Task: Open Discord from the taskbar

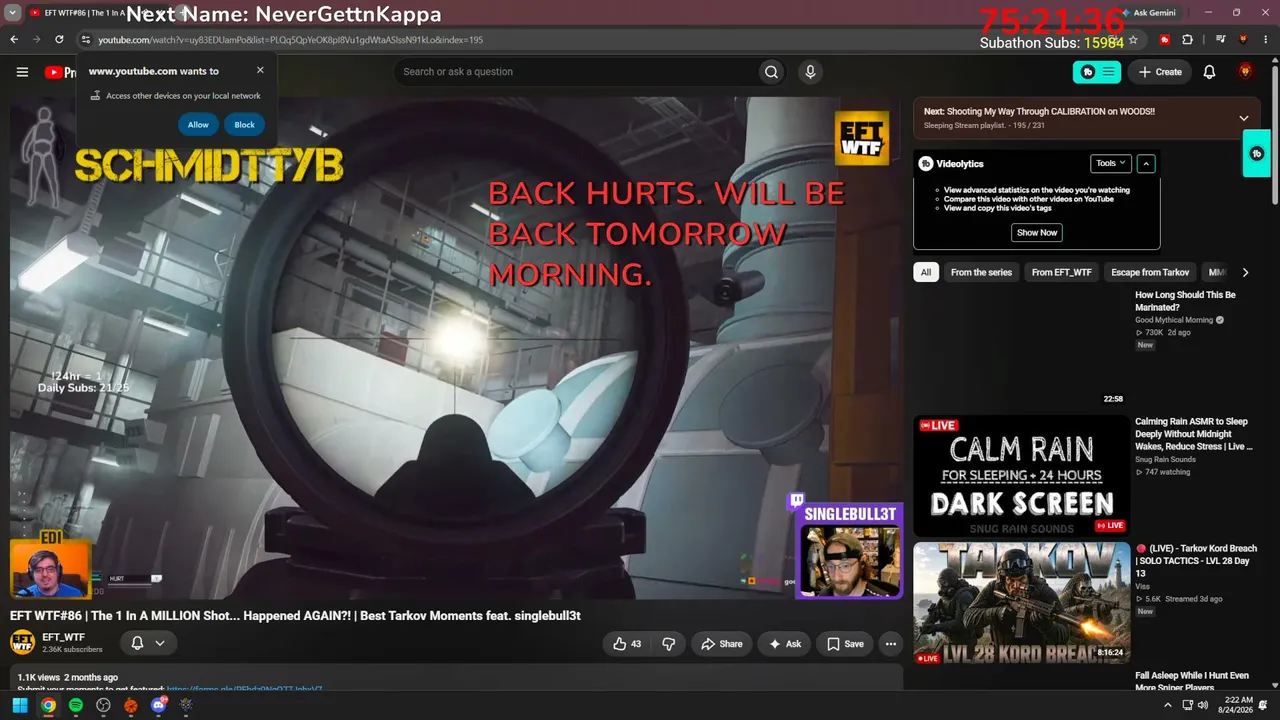Action: click(x=158, y=706)
